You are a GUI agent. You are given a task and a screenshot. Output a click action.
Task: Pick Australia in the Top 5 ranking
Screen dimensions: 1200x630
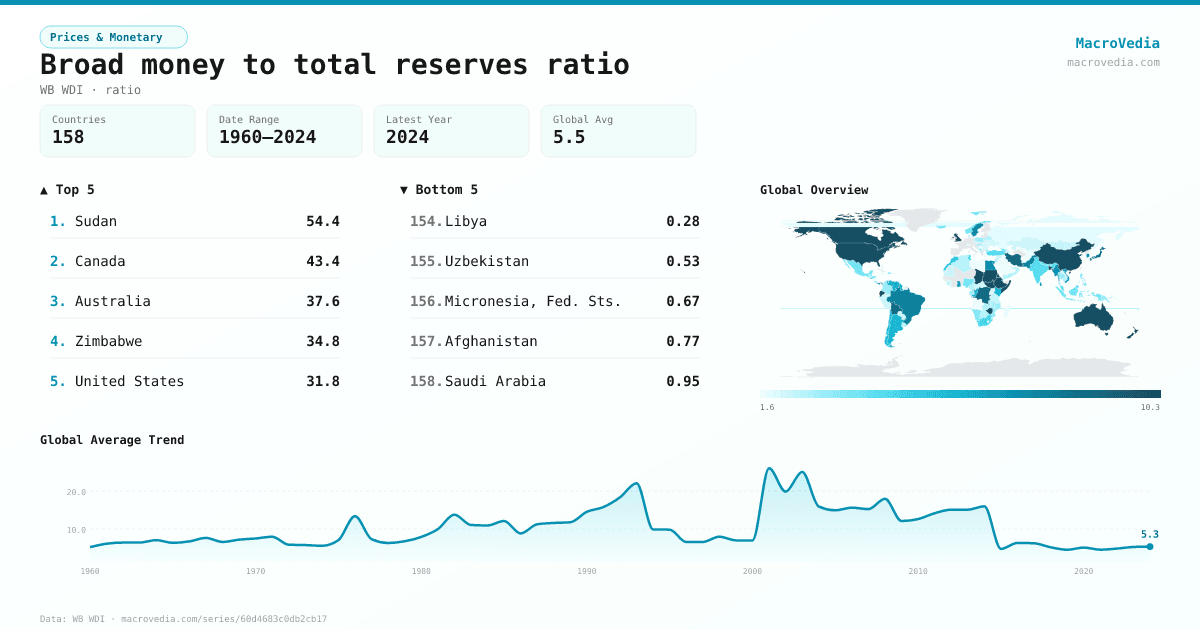pos(195,301)
